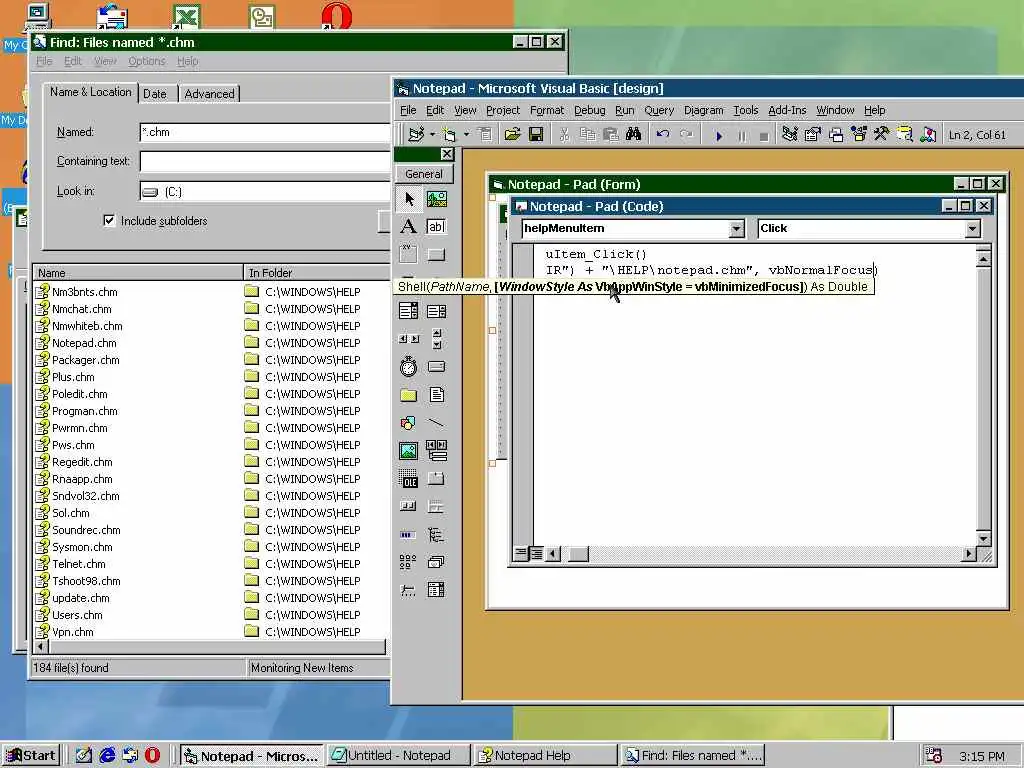Click the Paste icon in the toolbar
The width and height of the screenshot is (1024, 768).
click(611, 135)
